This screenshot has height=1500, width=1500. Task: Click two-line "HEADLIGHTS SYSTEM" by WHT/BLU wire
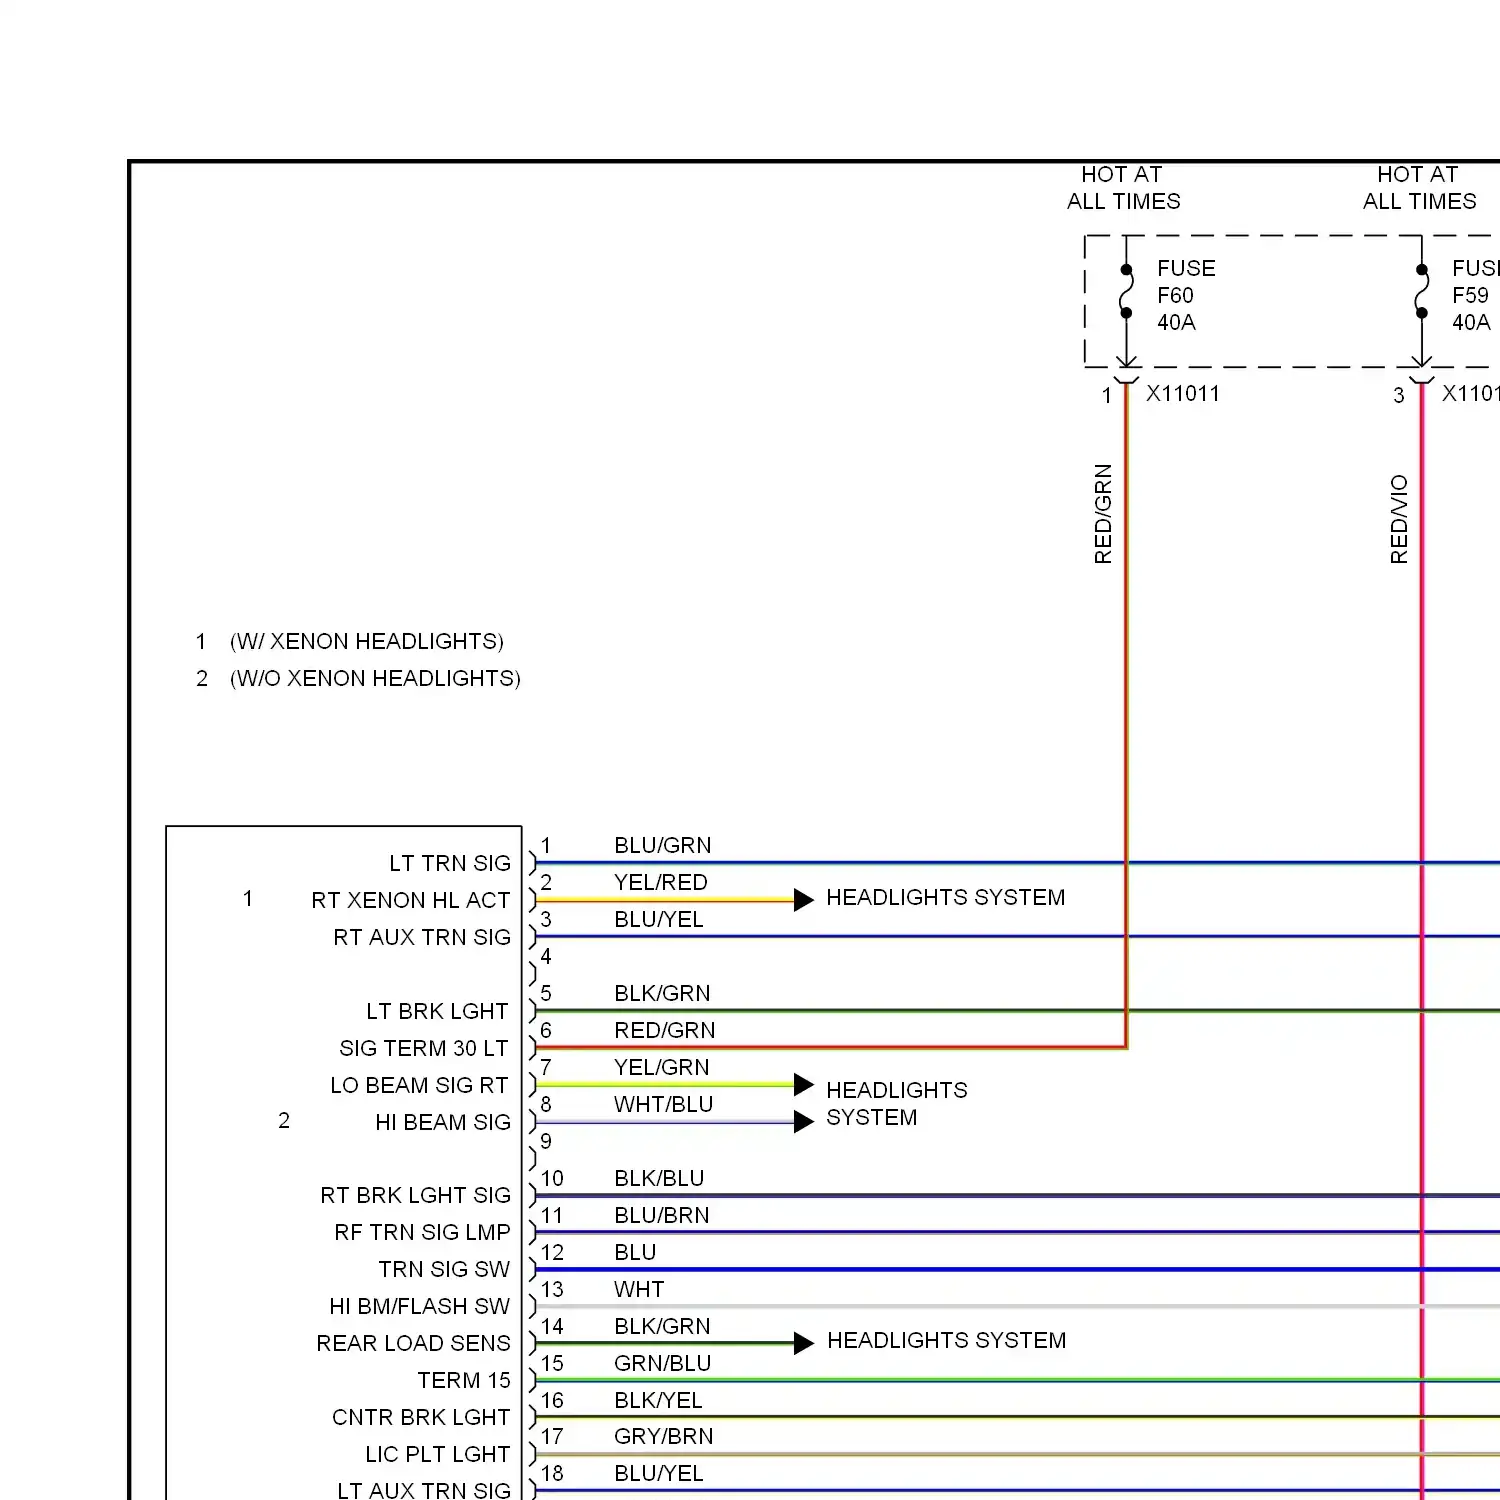(897, 1104)
